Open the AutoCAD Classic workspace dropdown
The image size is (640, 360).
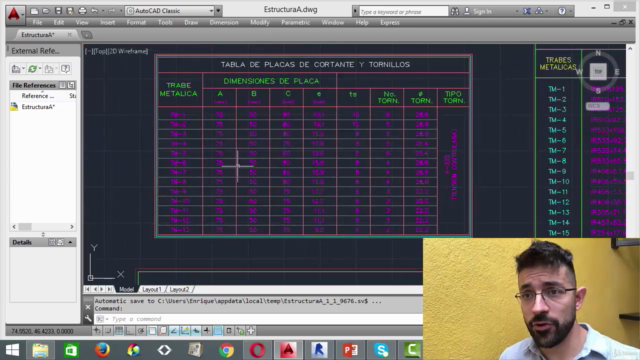pyautogui.click(x=170, y=11)
